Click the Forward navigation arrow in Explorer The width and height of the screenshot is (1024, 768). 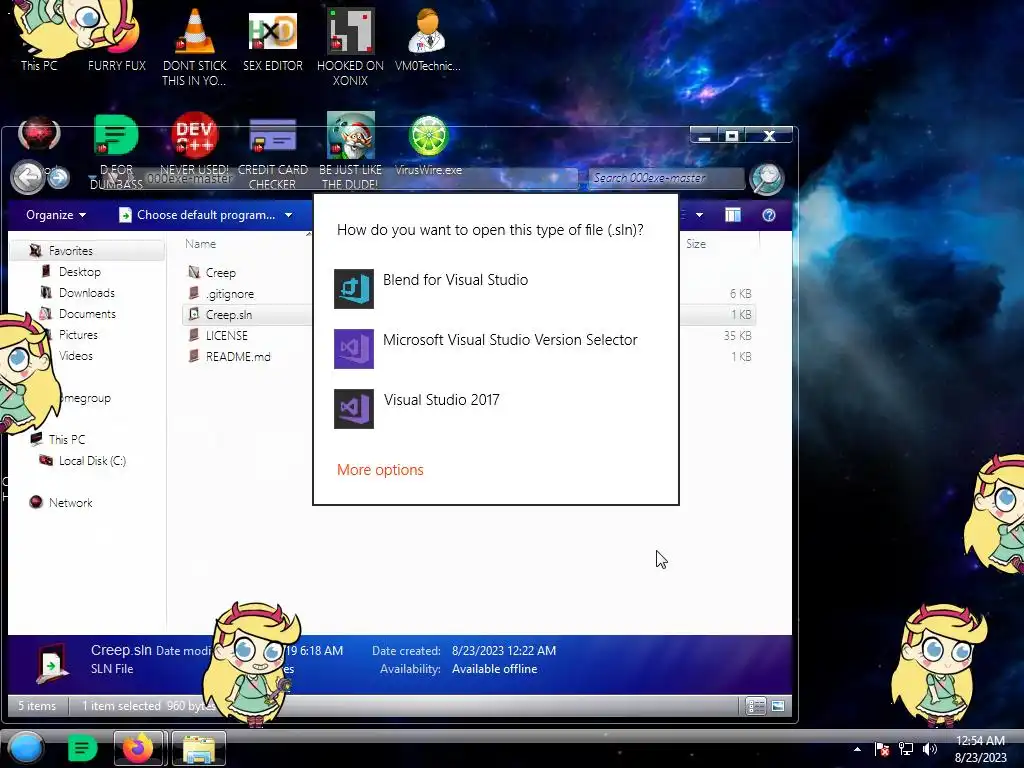[x=59, y=178]
